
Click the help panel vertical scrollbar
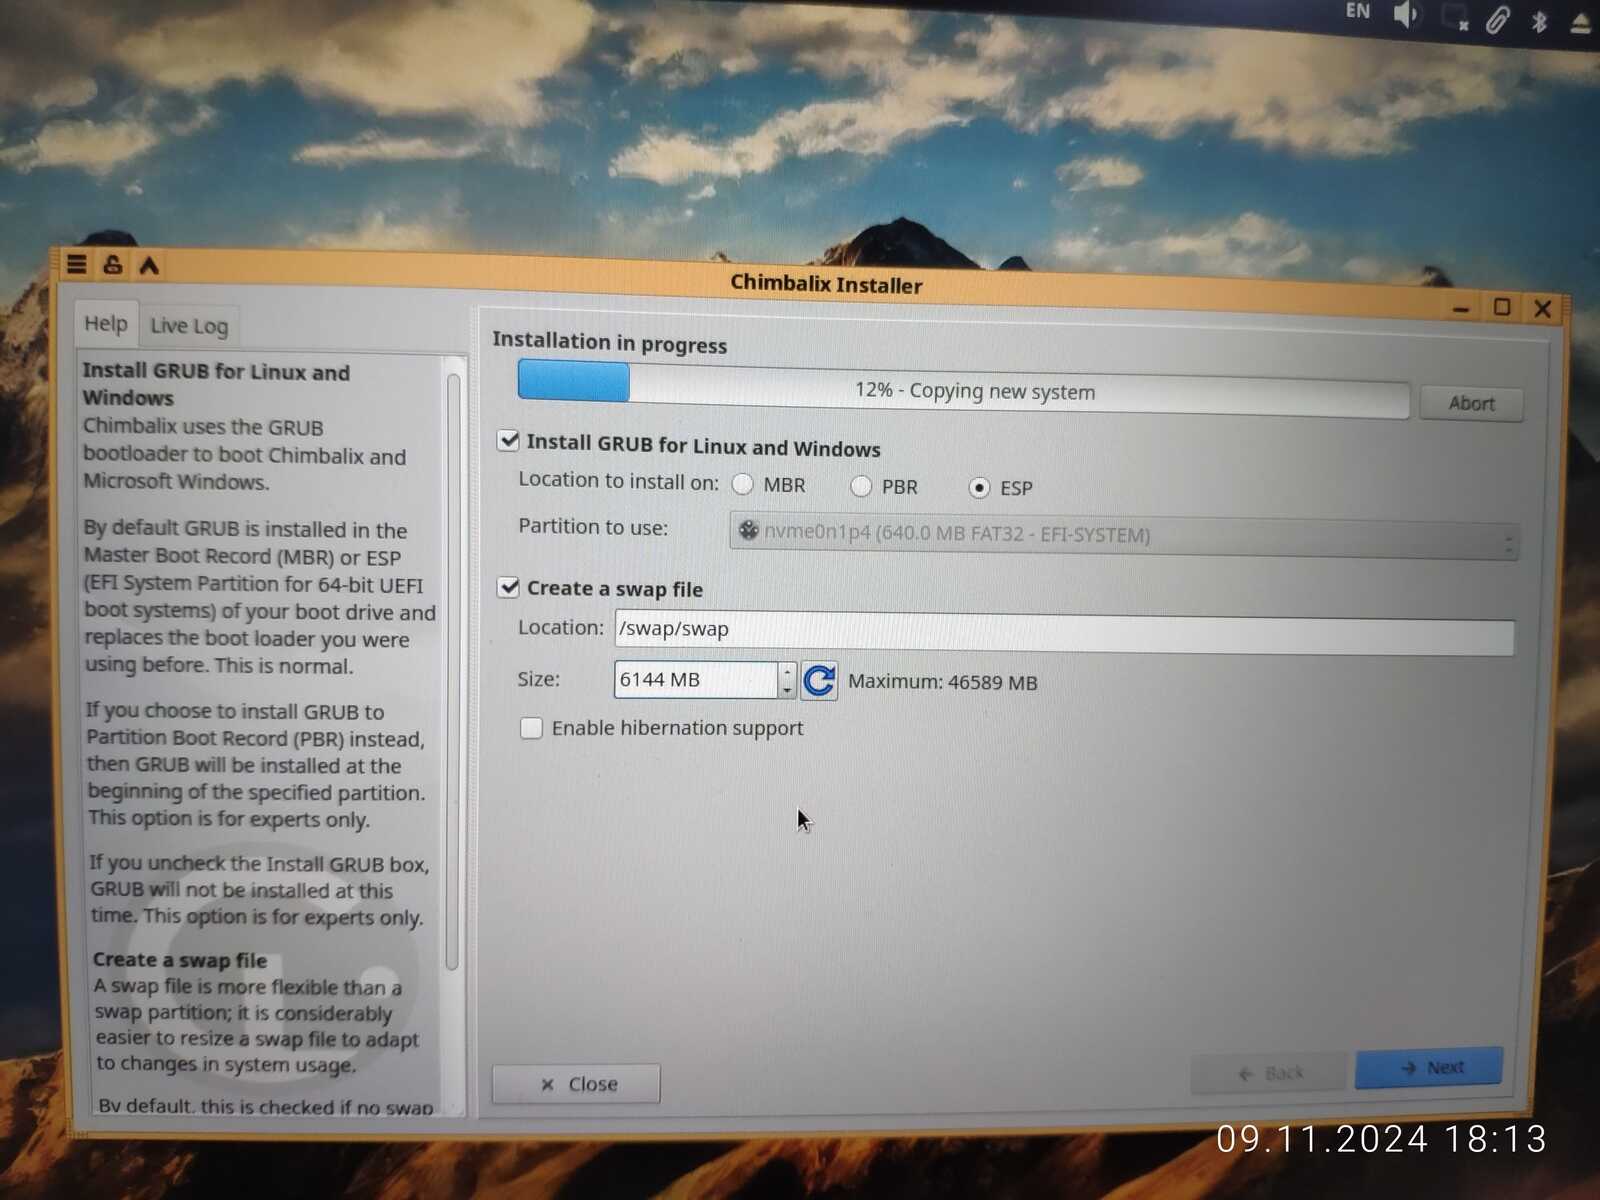(453, 670)
